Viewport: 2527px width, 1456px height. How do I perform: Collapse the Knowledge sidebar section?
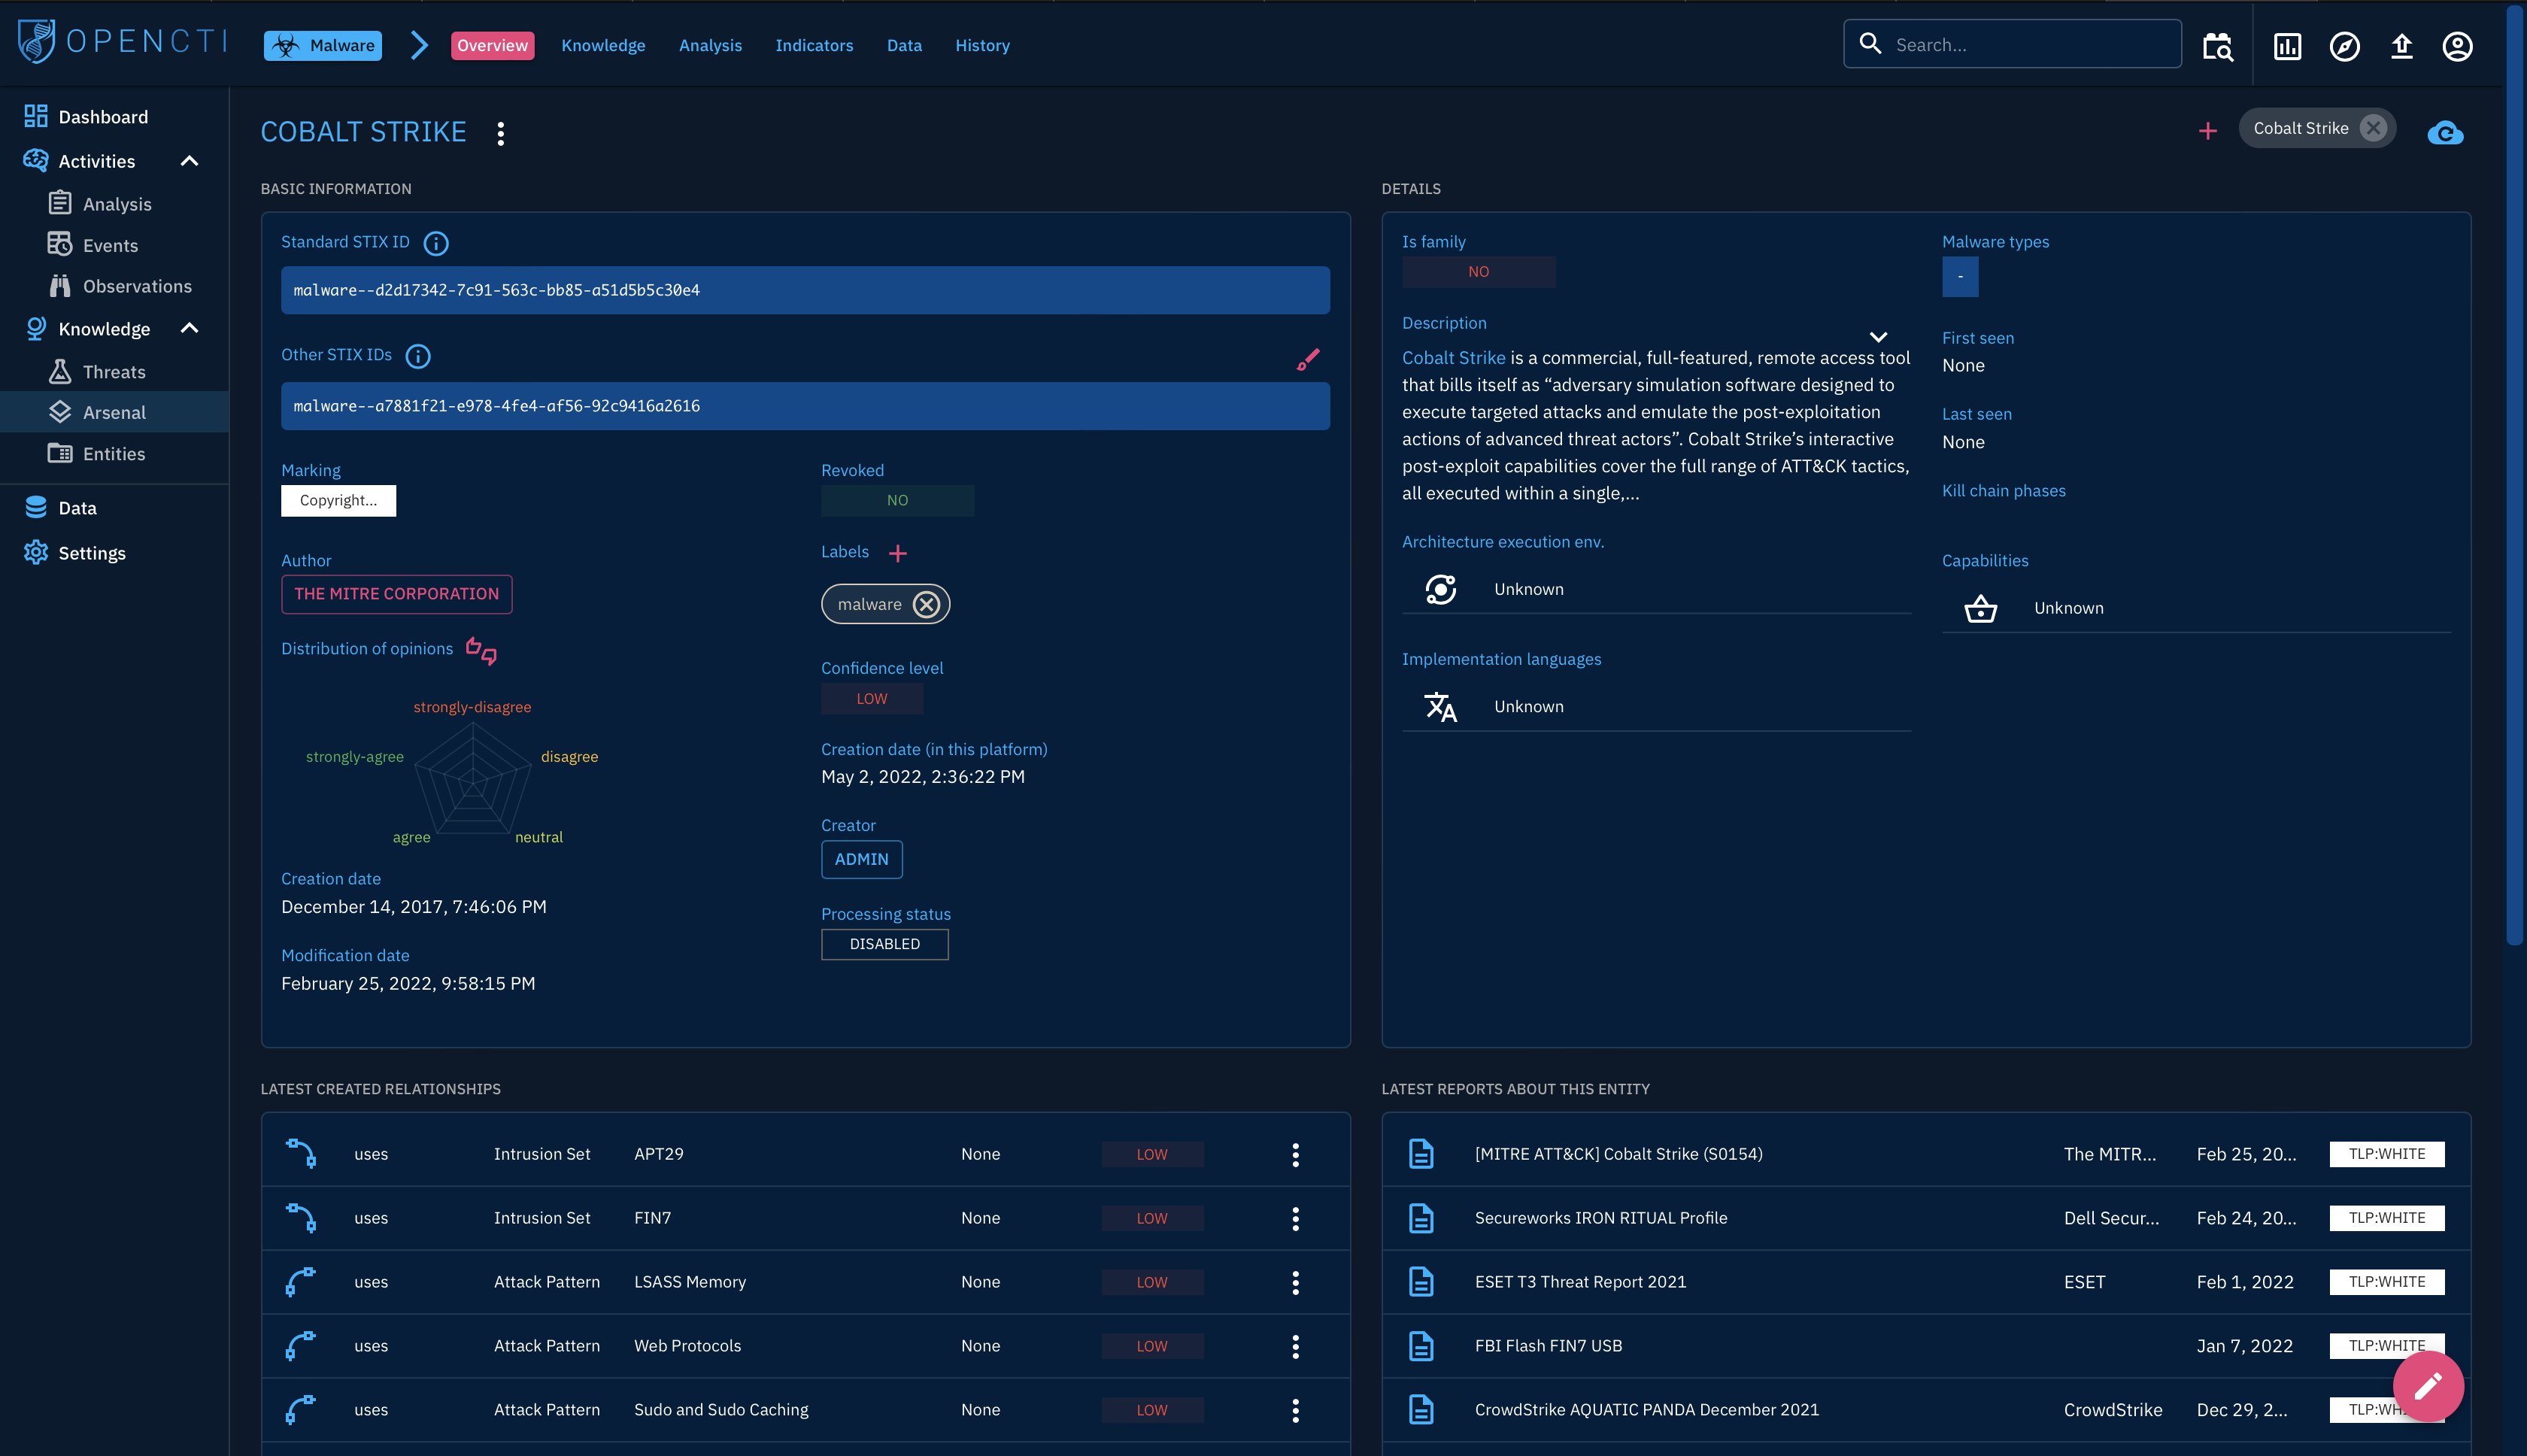(x=189, y=328)
